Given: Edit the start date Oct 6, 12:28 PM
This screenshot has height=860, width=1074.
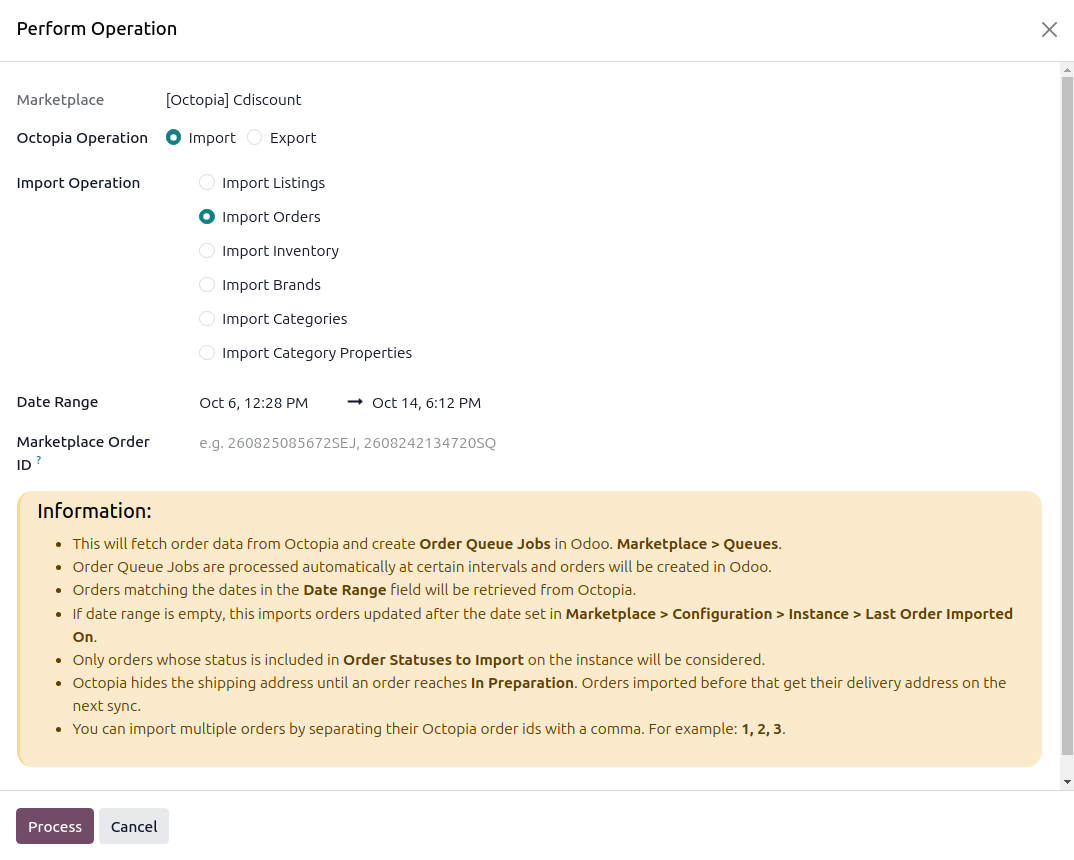Looking at the screenshot, I should (x=254, y=403).
